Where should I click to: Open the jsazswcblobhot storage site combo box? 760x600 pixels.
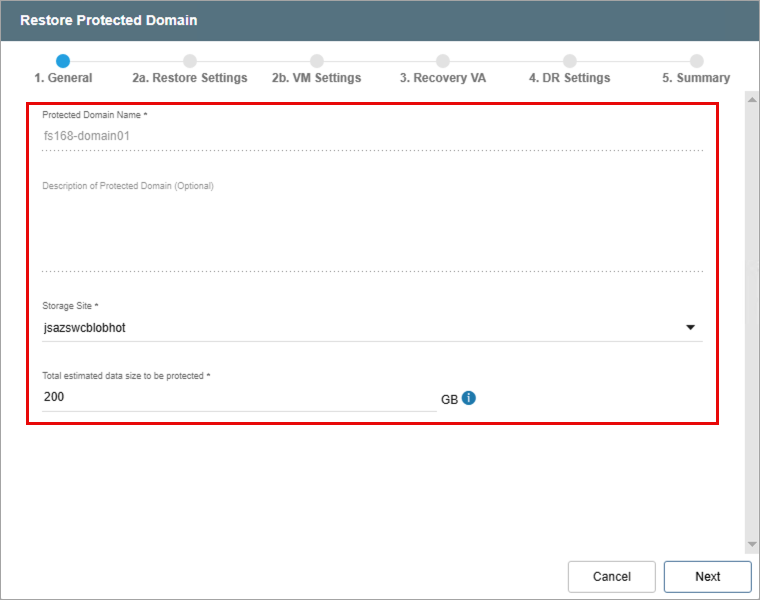point(360,327)
